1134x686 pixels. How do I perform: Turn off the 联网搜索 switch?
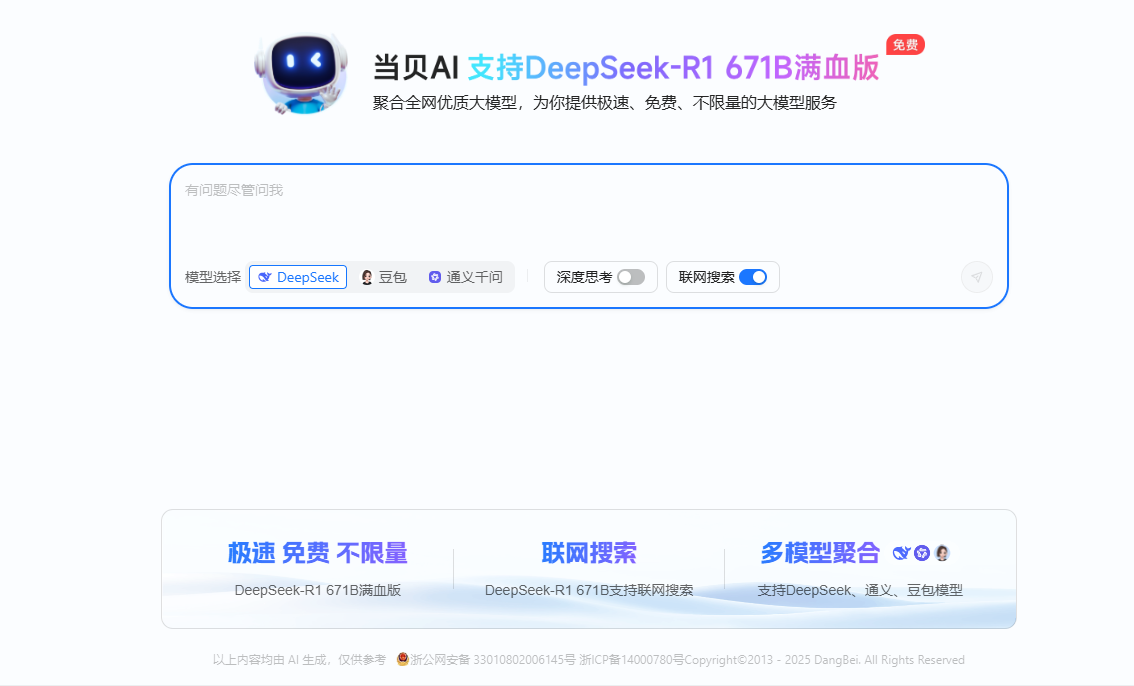753,277
